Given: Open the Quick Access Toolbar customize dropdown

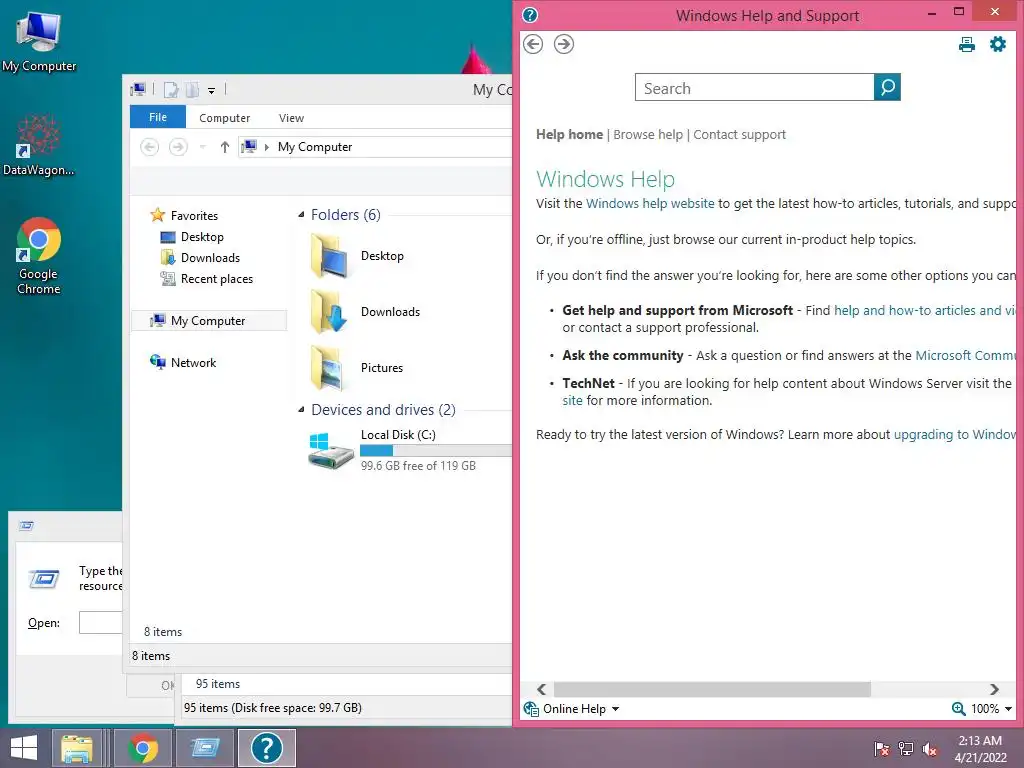Looking at the screenshot, I should coord(212,91).
